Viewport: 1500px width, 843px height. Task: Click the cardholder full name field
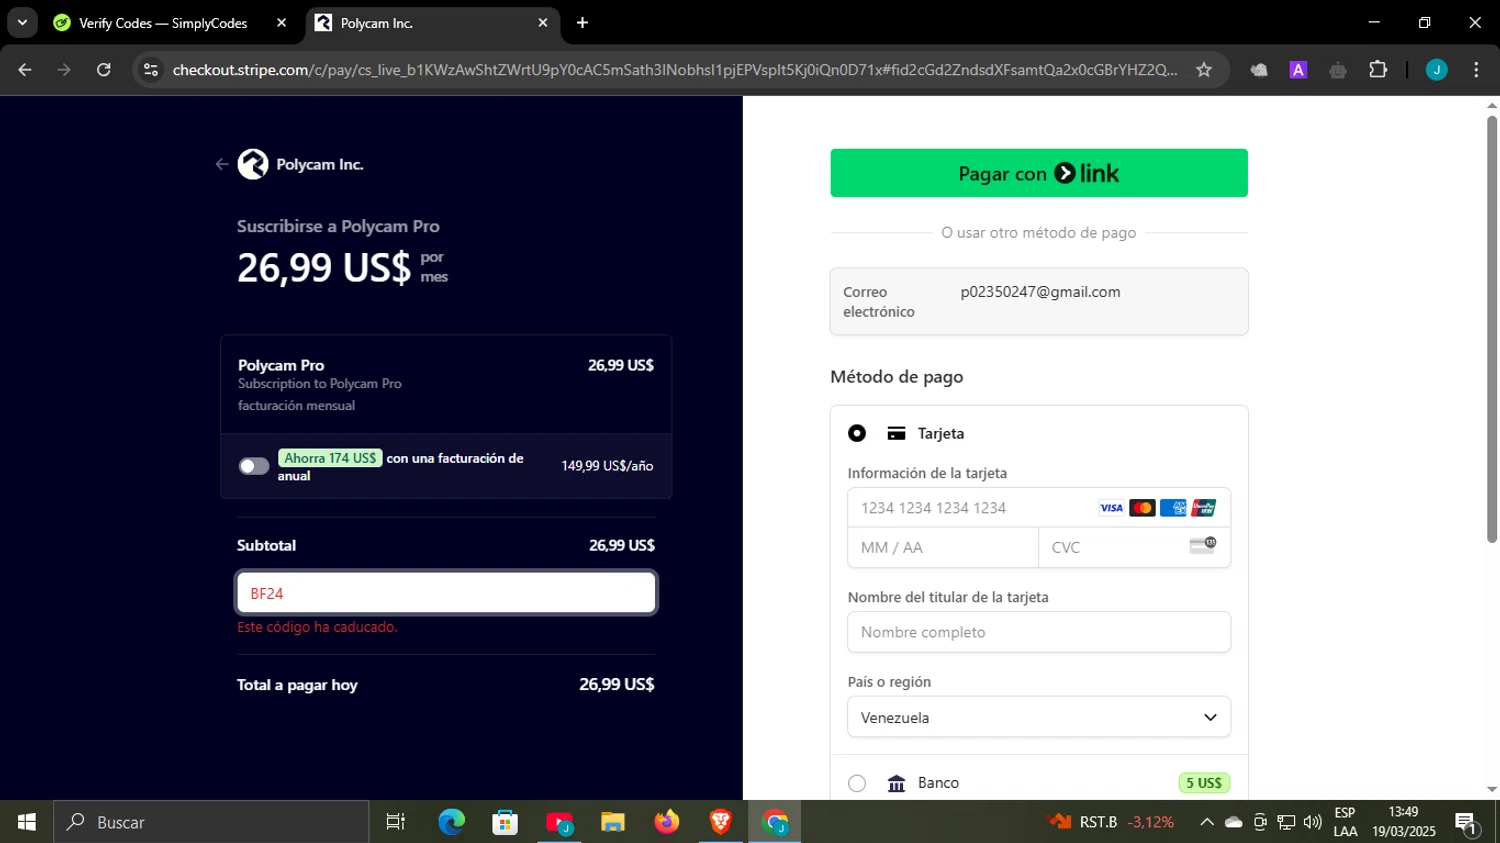pos(1039,632)
